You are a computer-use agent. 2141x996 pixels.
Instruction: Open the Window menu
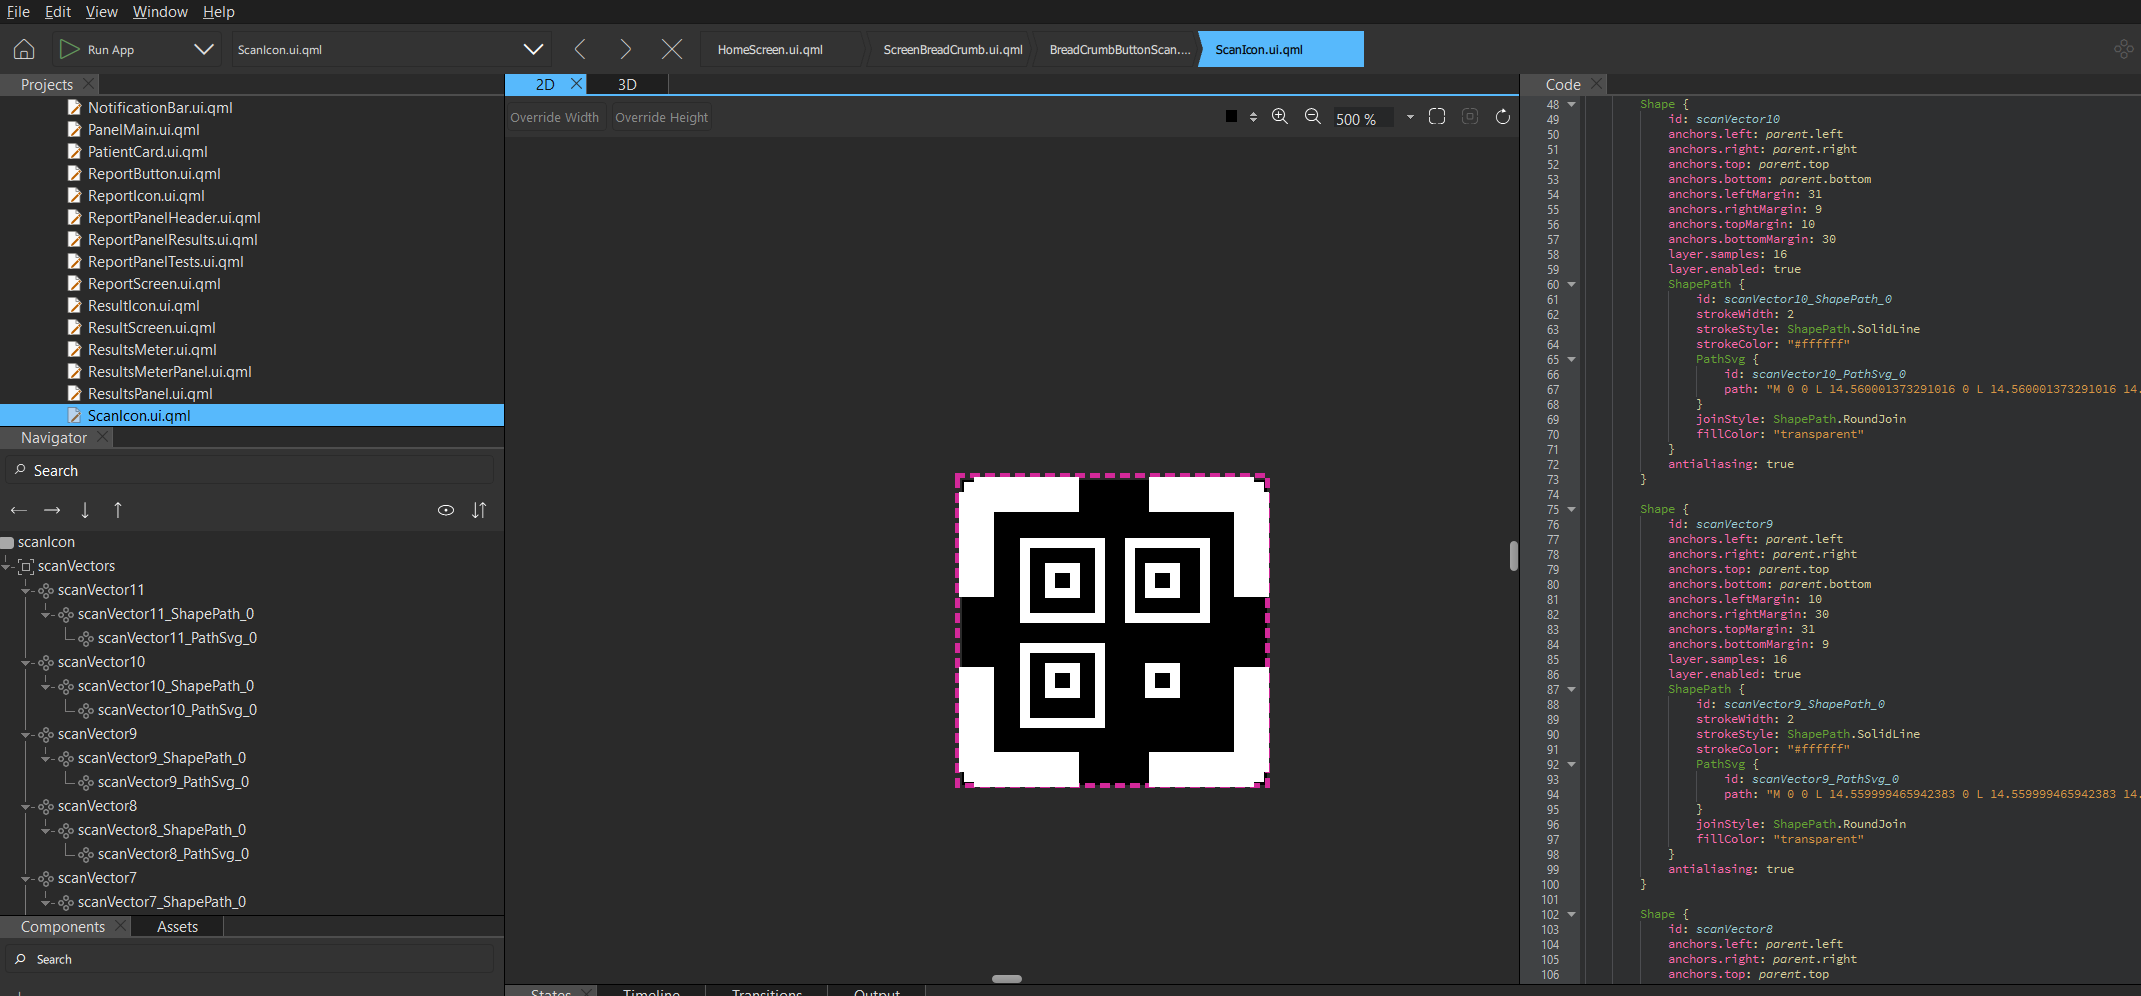(x=160, y=12)
